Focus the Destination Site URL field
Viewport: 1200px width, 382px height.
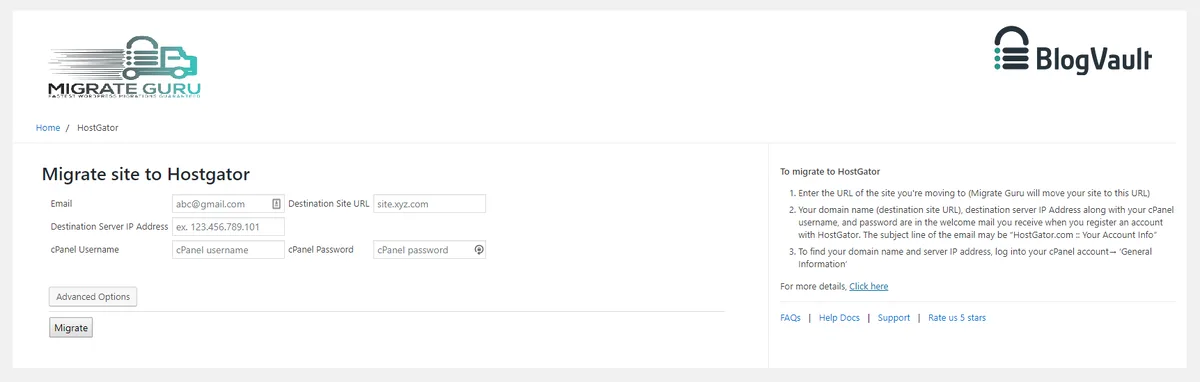tap(429, 204)
